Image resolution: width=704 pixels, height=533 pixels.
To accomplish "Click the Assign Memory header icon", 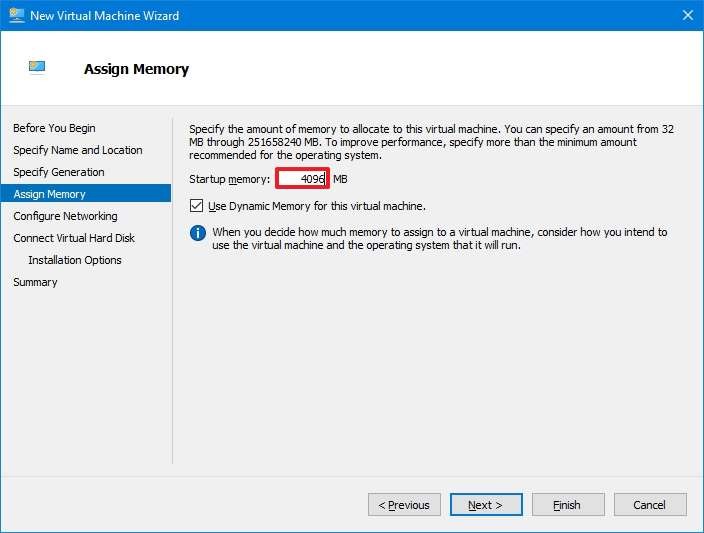I will (x=37, y=66).
